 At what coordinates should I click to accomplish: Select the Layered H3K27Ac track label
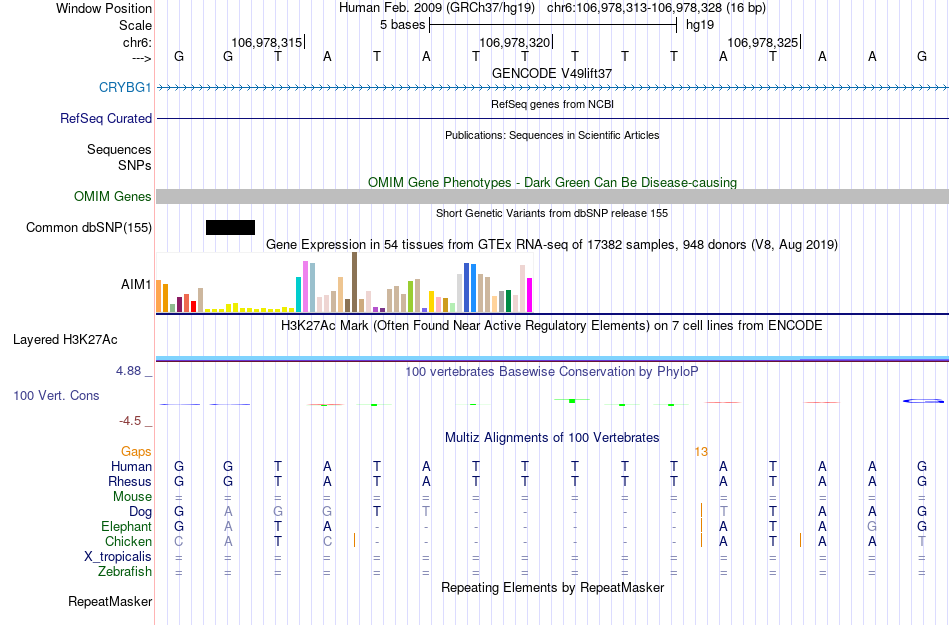(x=65, y=340)
